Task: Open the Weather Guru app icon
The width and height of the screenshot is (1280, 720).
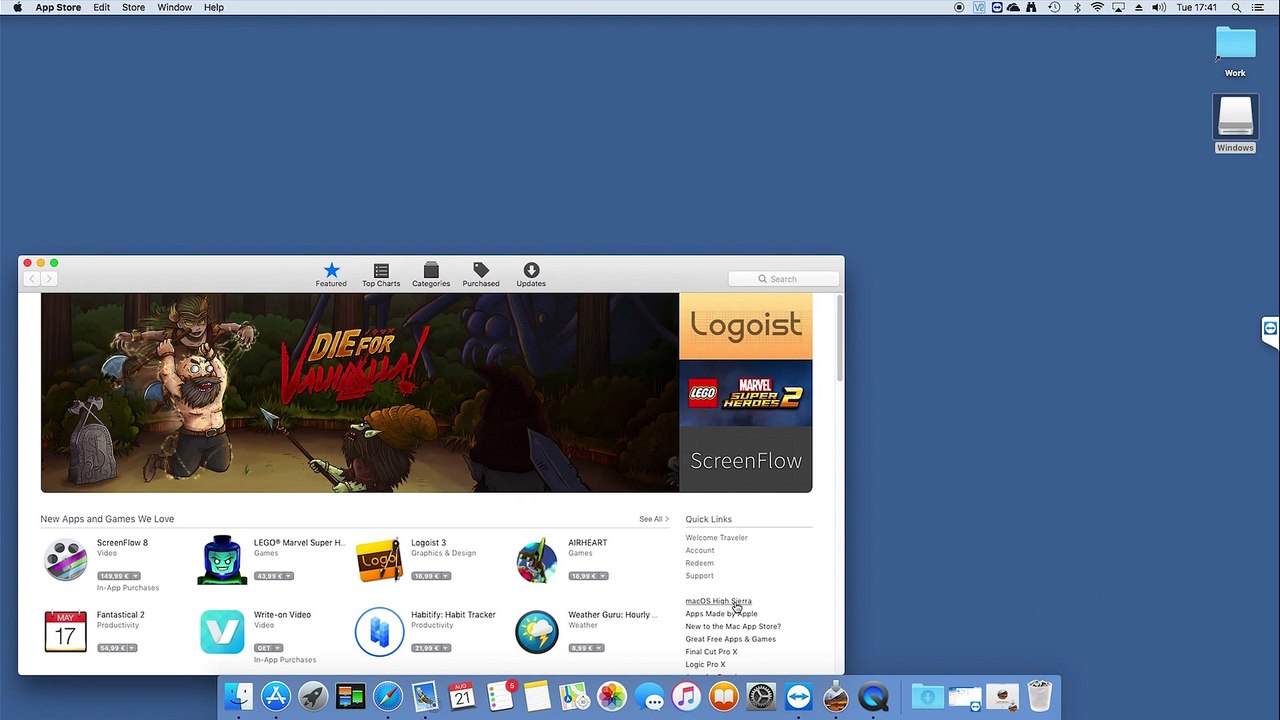Action: click(537, 632)
